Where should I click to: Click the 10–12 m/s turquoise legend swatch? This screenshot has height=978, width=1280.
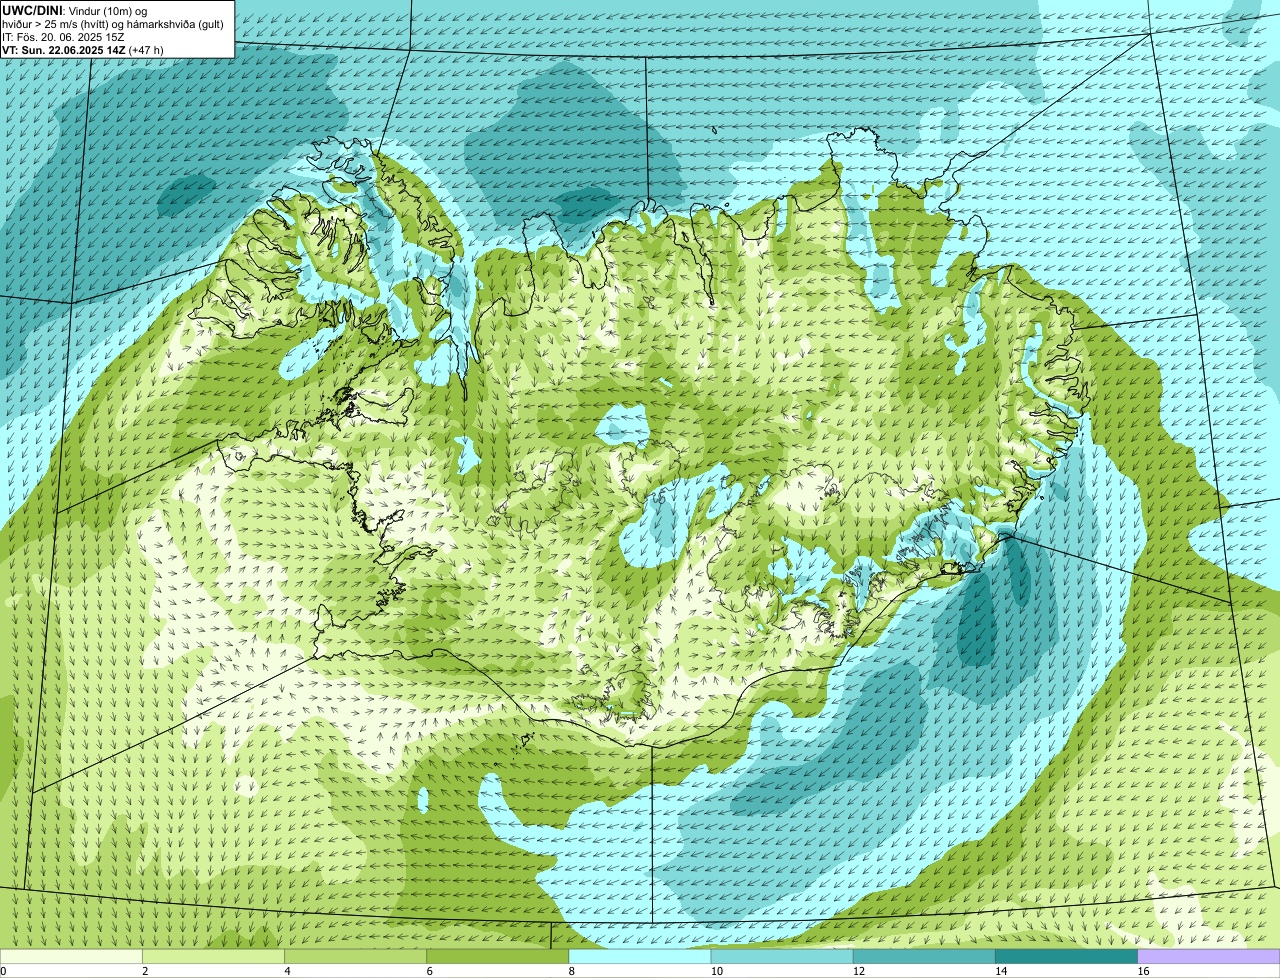[782, 957]
